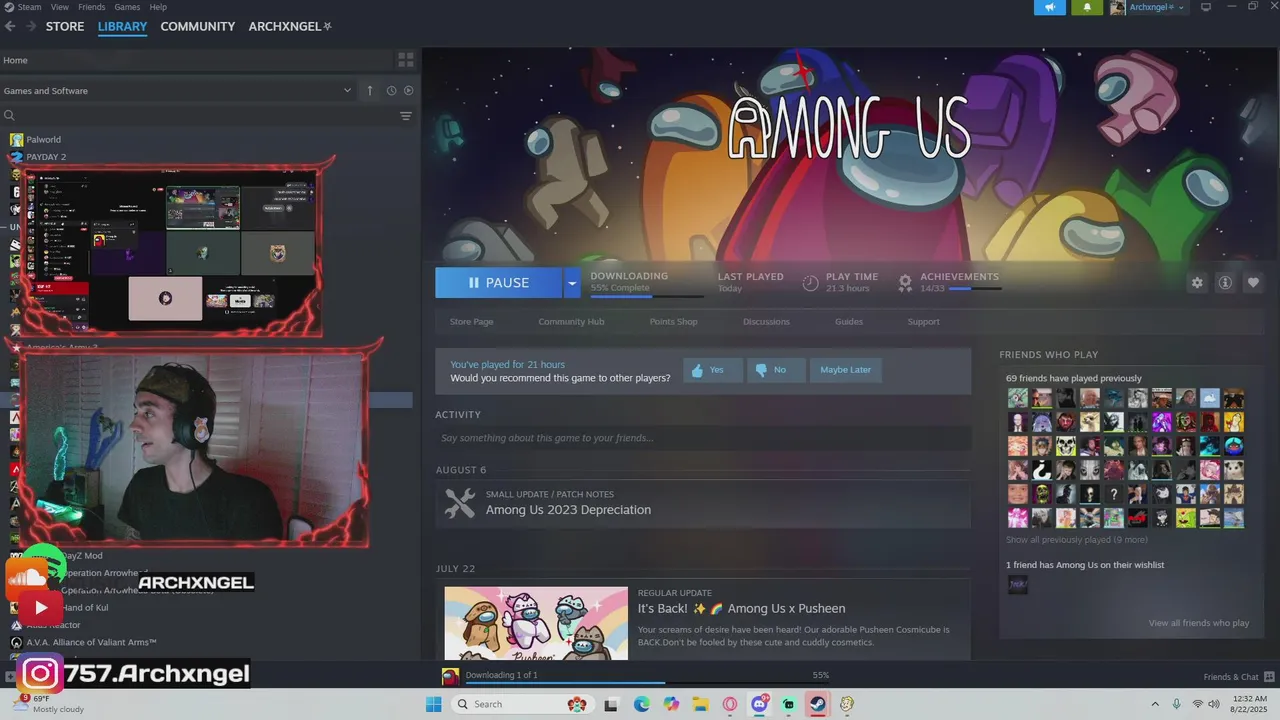Toggle sort by recent activity clock
This screenshot has height=720, width=1280.
[391, 91]
